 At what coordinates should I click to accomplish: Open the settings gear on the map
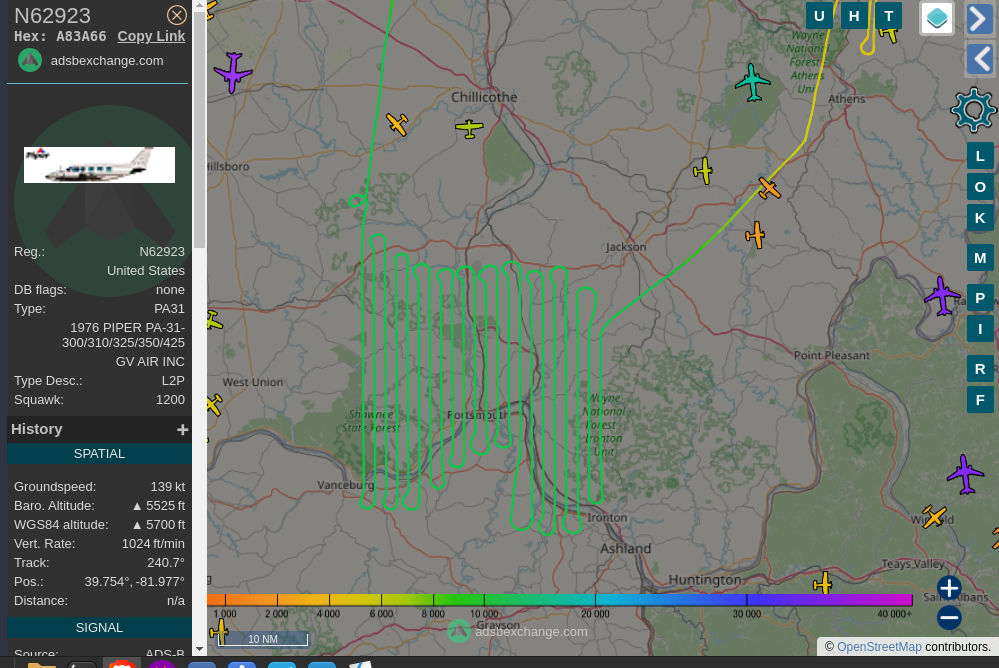974,110
